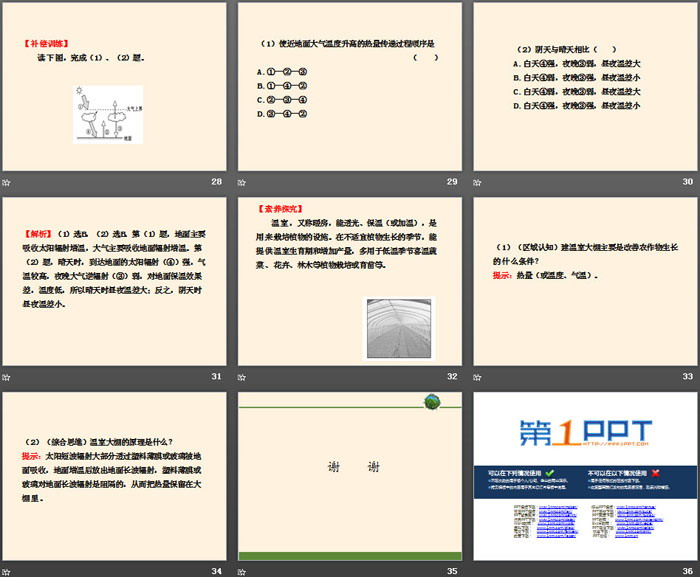Click the animation star icon under slide 28
Screen dimensions: 700x577
click(6, 182)
